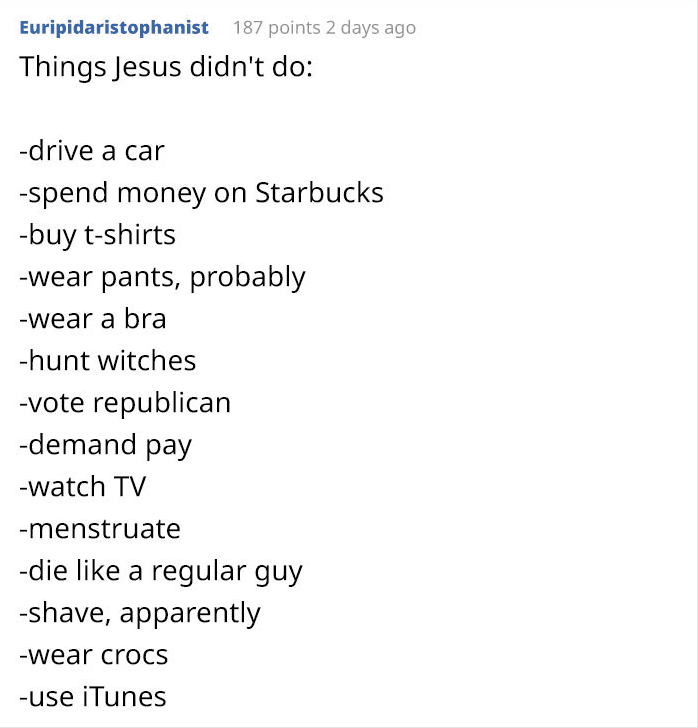Click the wear a bra line
698x728 pixels.
[93, 319]
